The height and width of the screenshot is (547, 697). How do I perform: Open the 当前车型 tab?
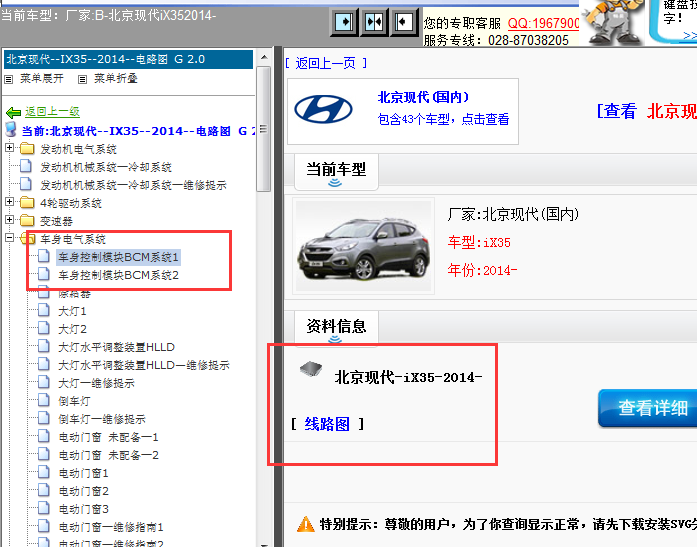click(336, 172)
